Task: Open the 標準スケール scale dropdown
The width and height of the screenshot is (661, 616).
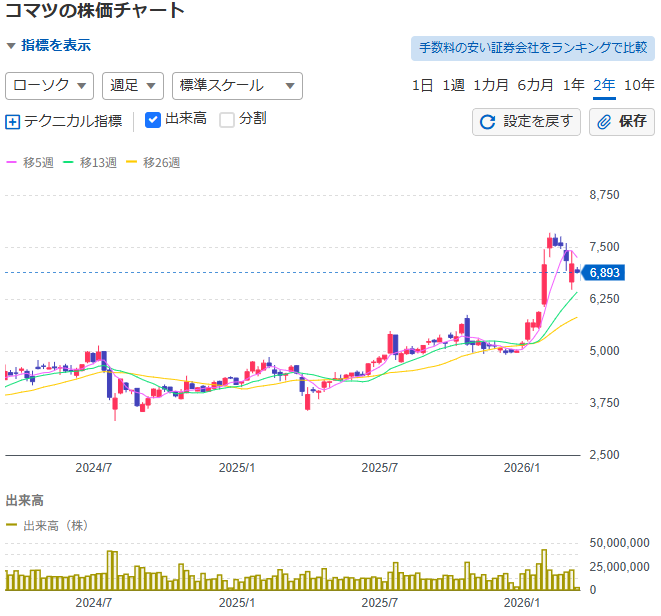Action: (237, 86)
